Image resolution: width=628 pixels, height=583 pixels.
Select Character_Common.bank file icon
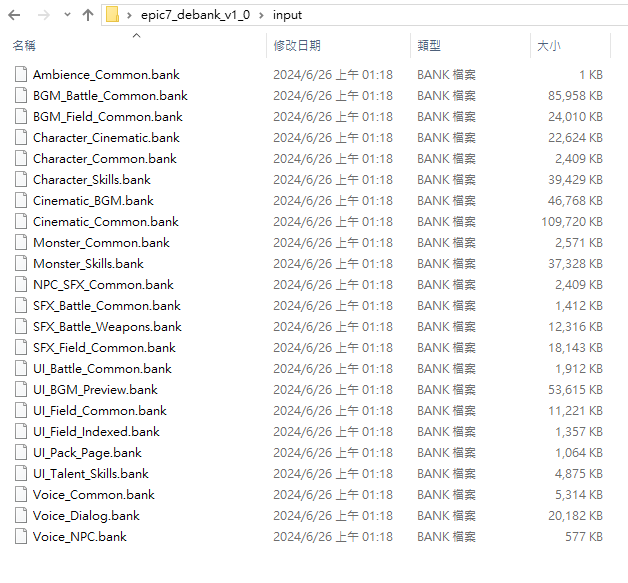coord(21,159)
